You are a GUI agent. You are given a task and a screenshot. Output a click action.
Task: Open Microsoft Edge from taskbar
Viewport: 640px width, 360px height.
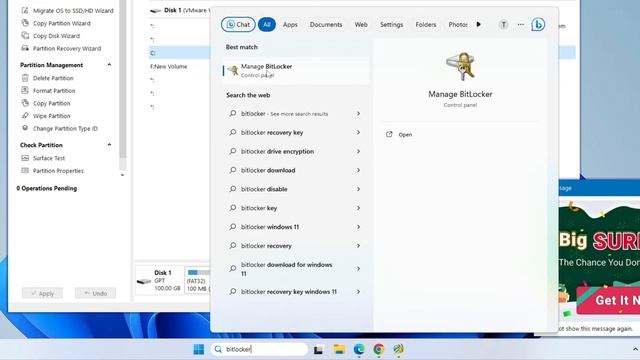[359, 349]
